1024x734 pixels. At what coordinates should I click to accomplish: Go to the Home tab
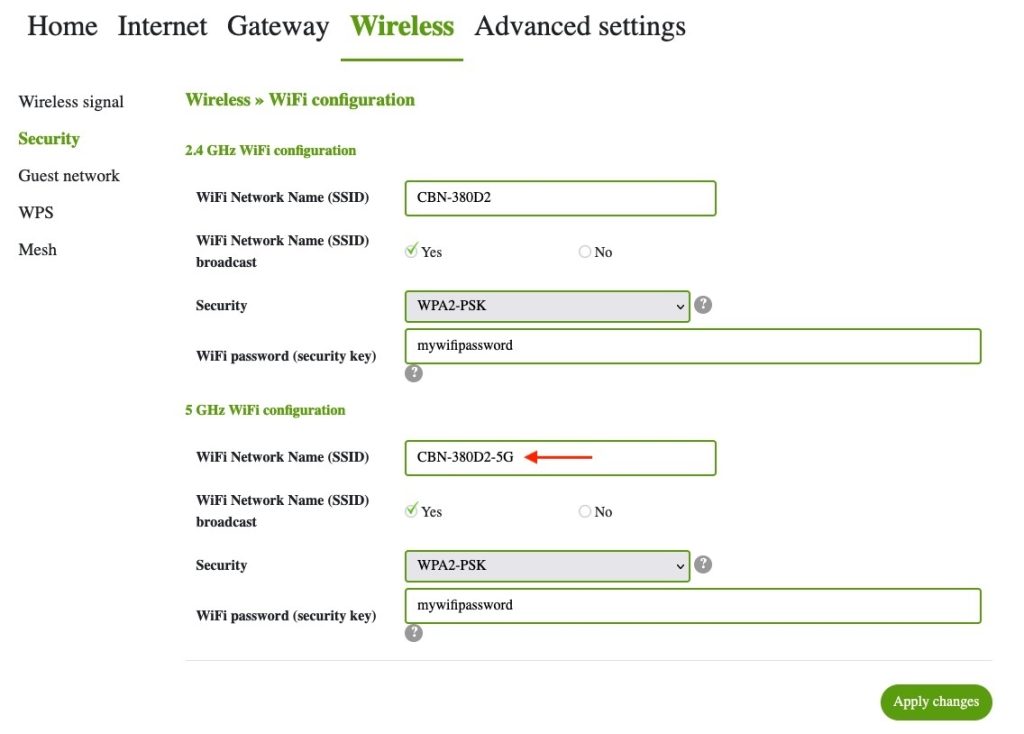[62, 27]
